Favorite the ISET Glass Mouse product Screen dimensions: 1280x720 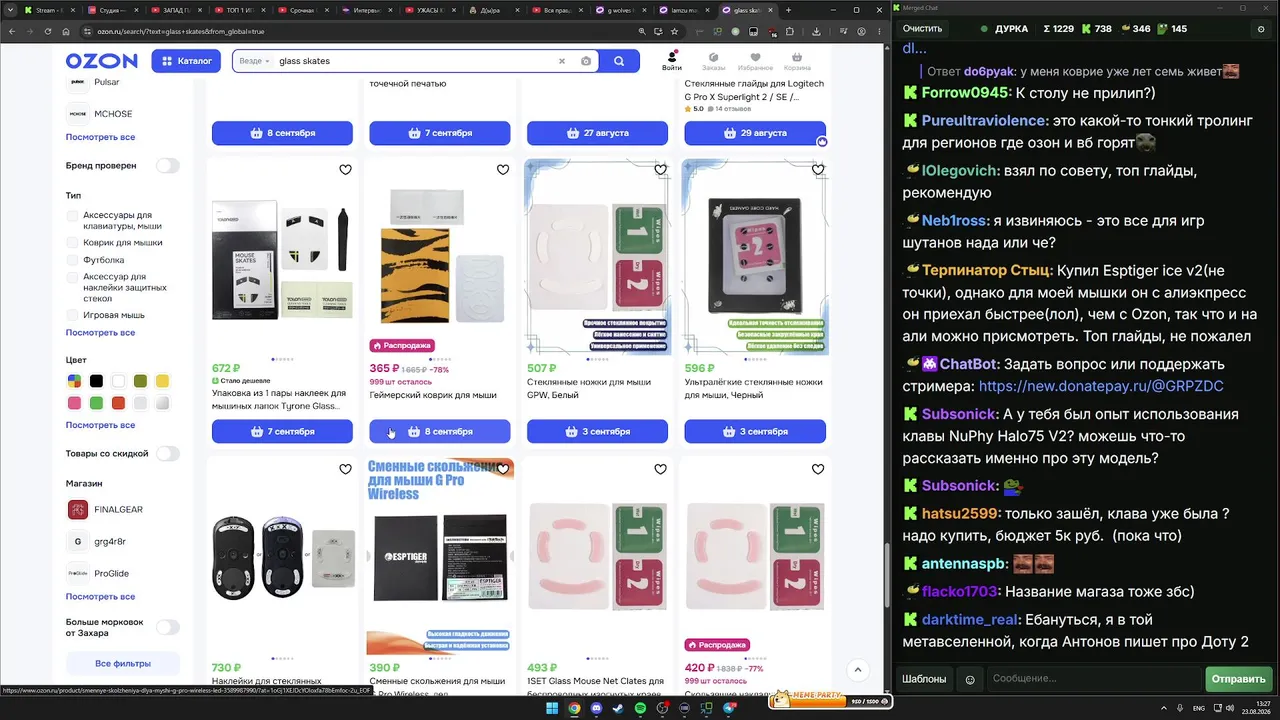point(660,469)
